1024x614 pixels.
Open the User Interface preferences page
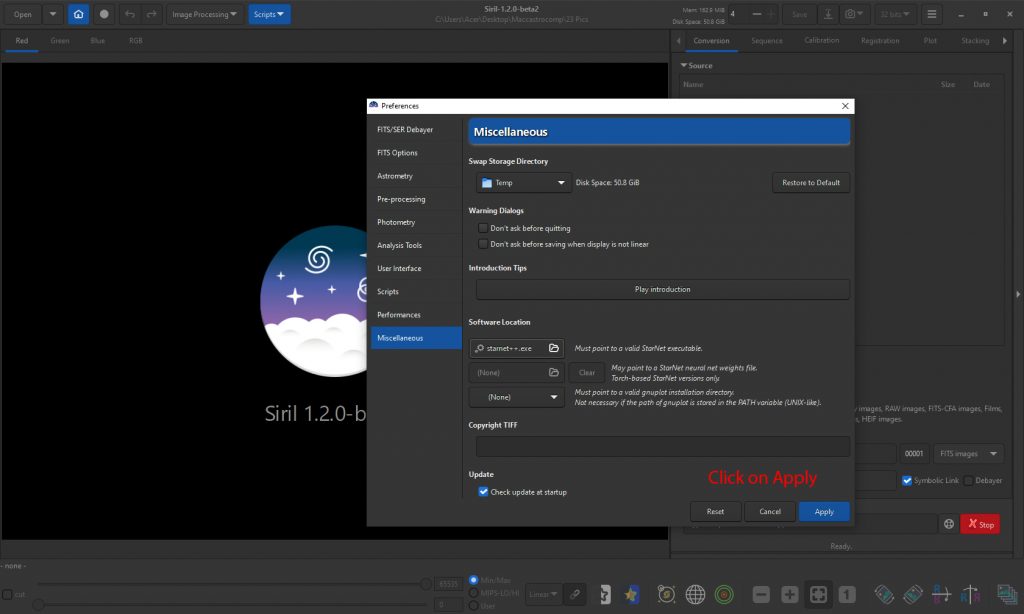click(x=416, y=268)
